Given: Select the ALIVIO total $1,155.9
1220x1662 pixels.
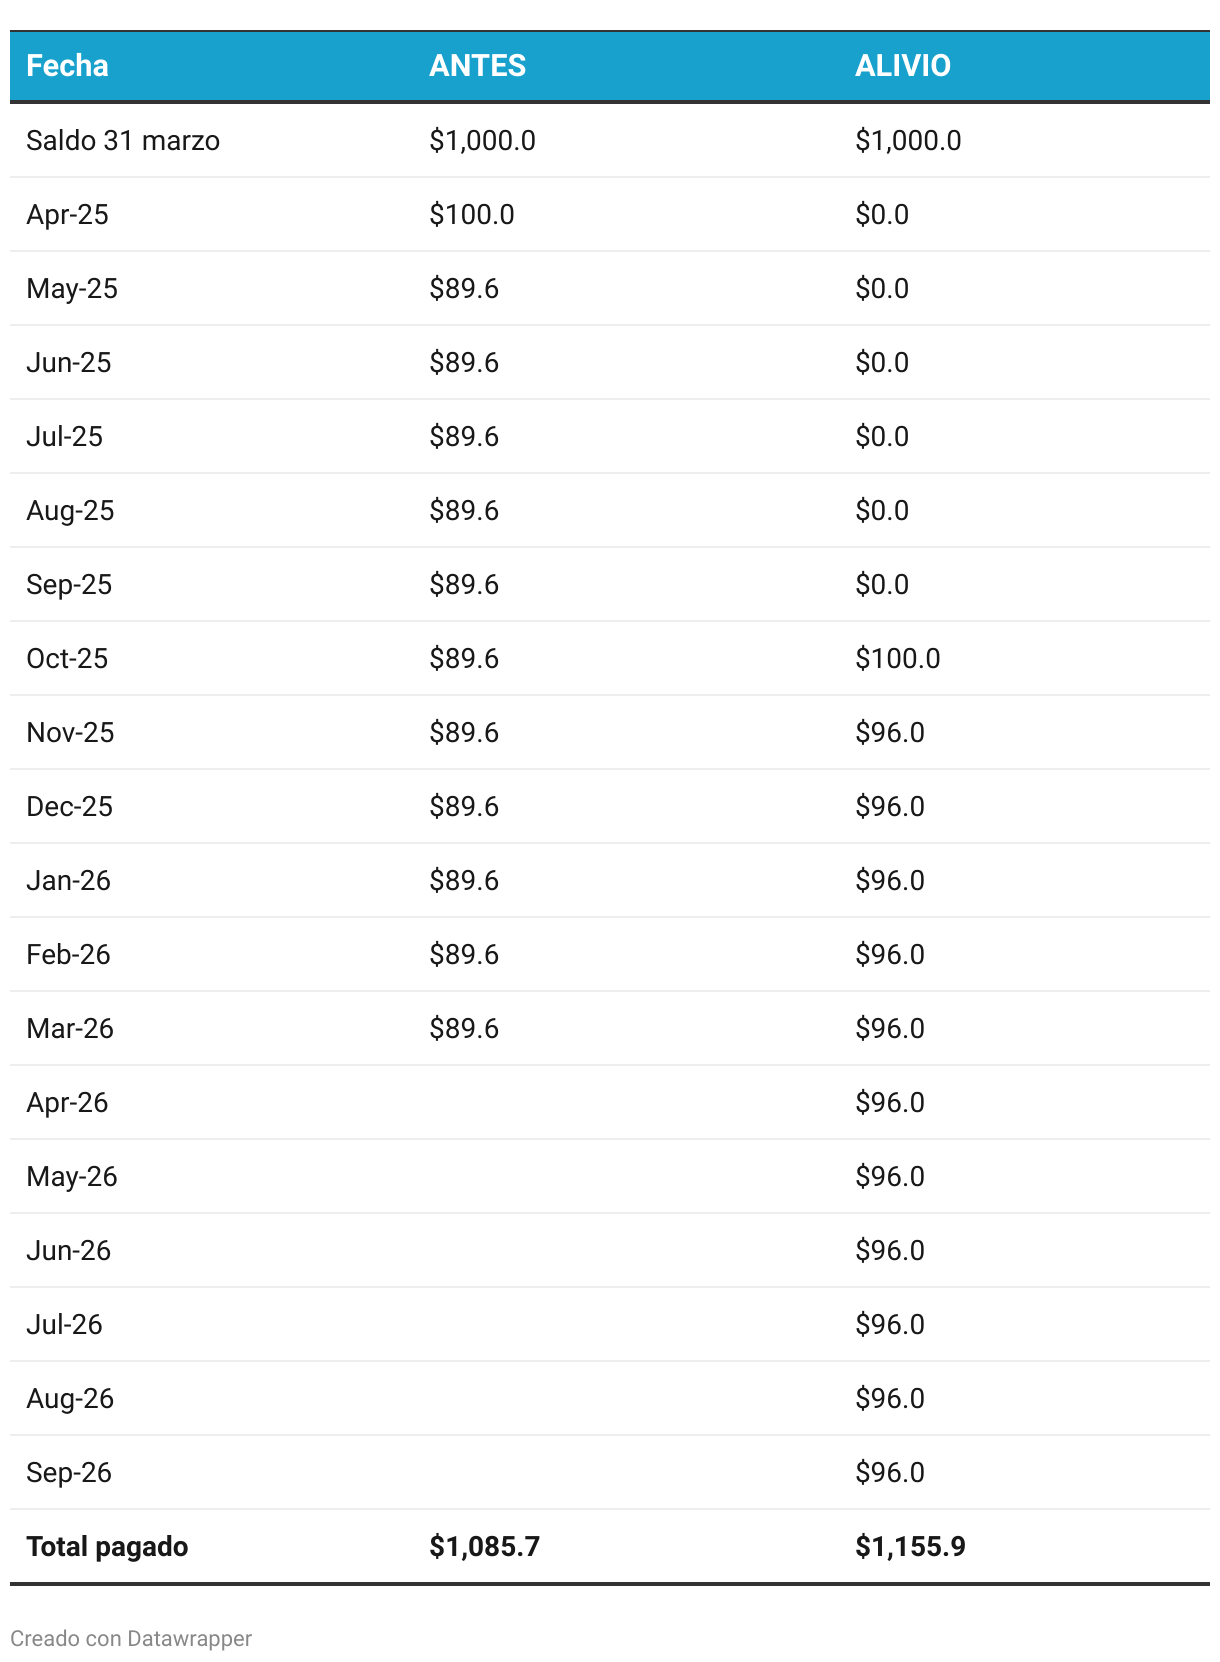Looking at the screenshot, I should 911,1546.
